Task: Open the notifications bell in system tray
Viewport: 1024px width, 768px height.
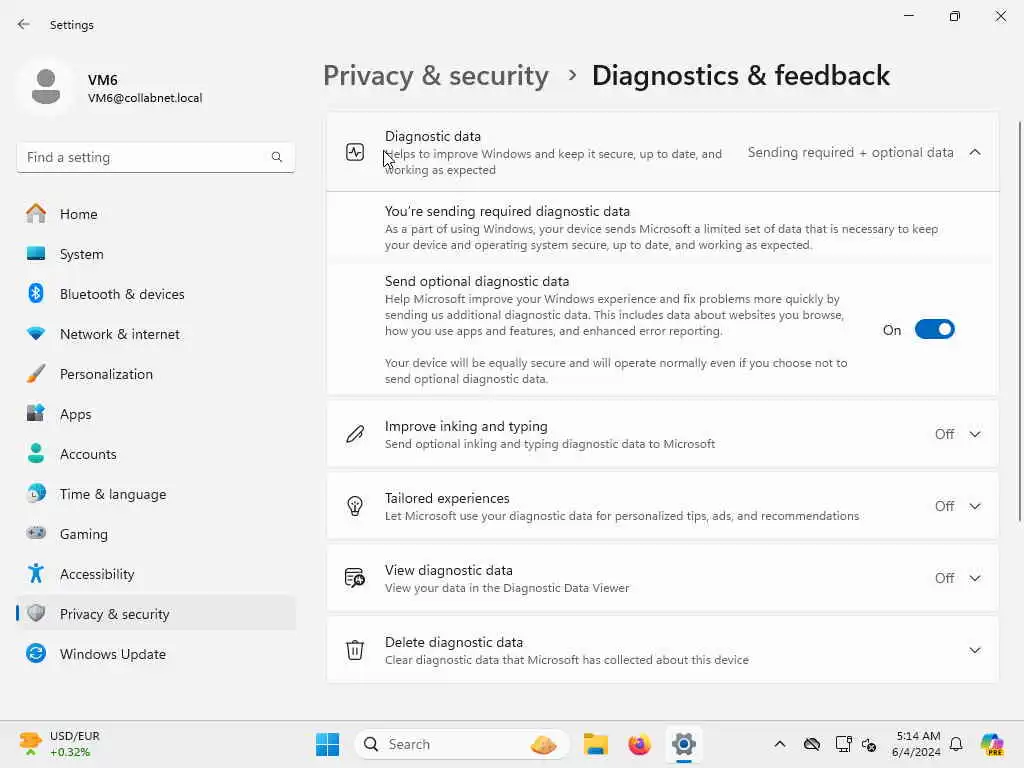Action: click(x=956, y=744)
